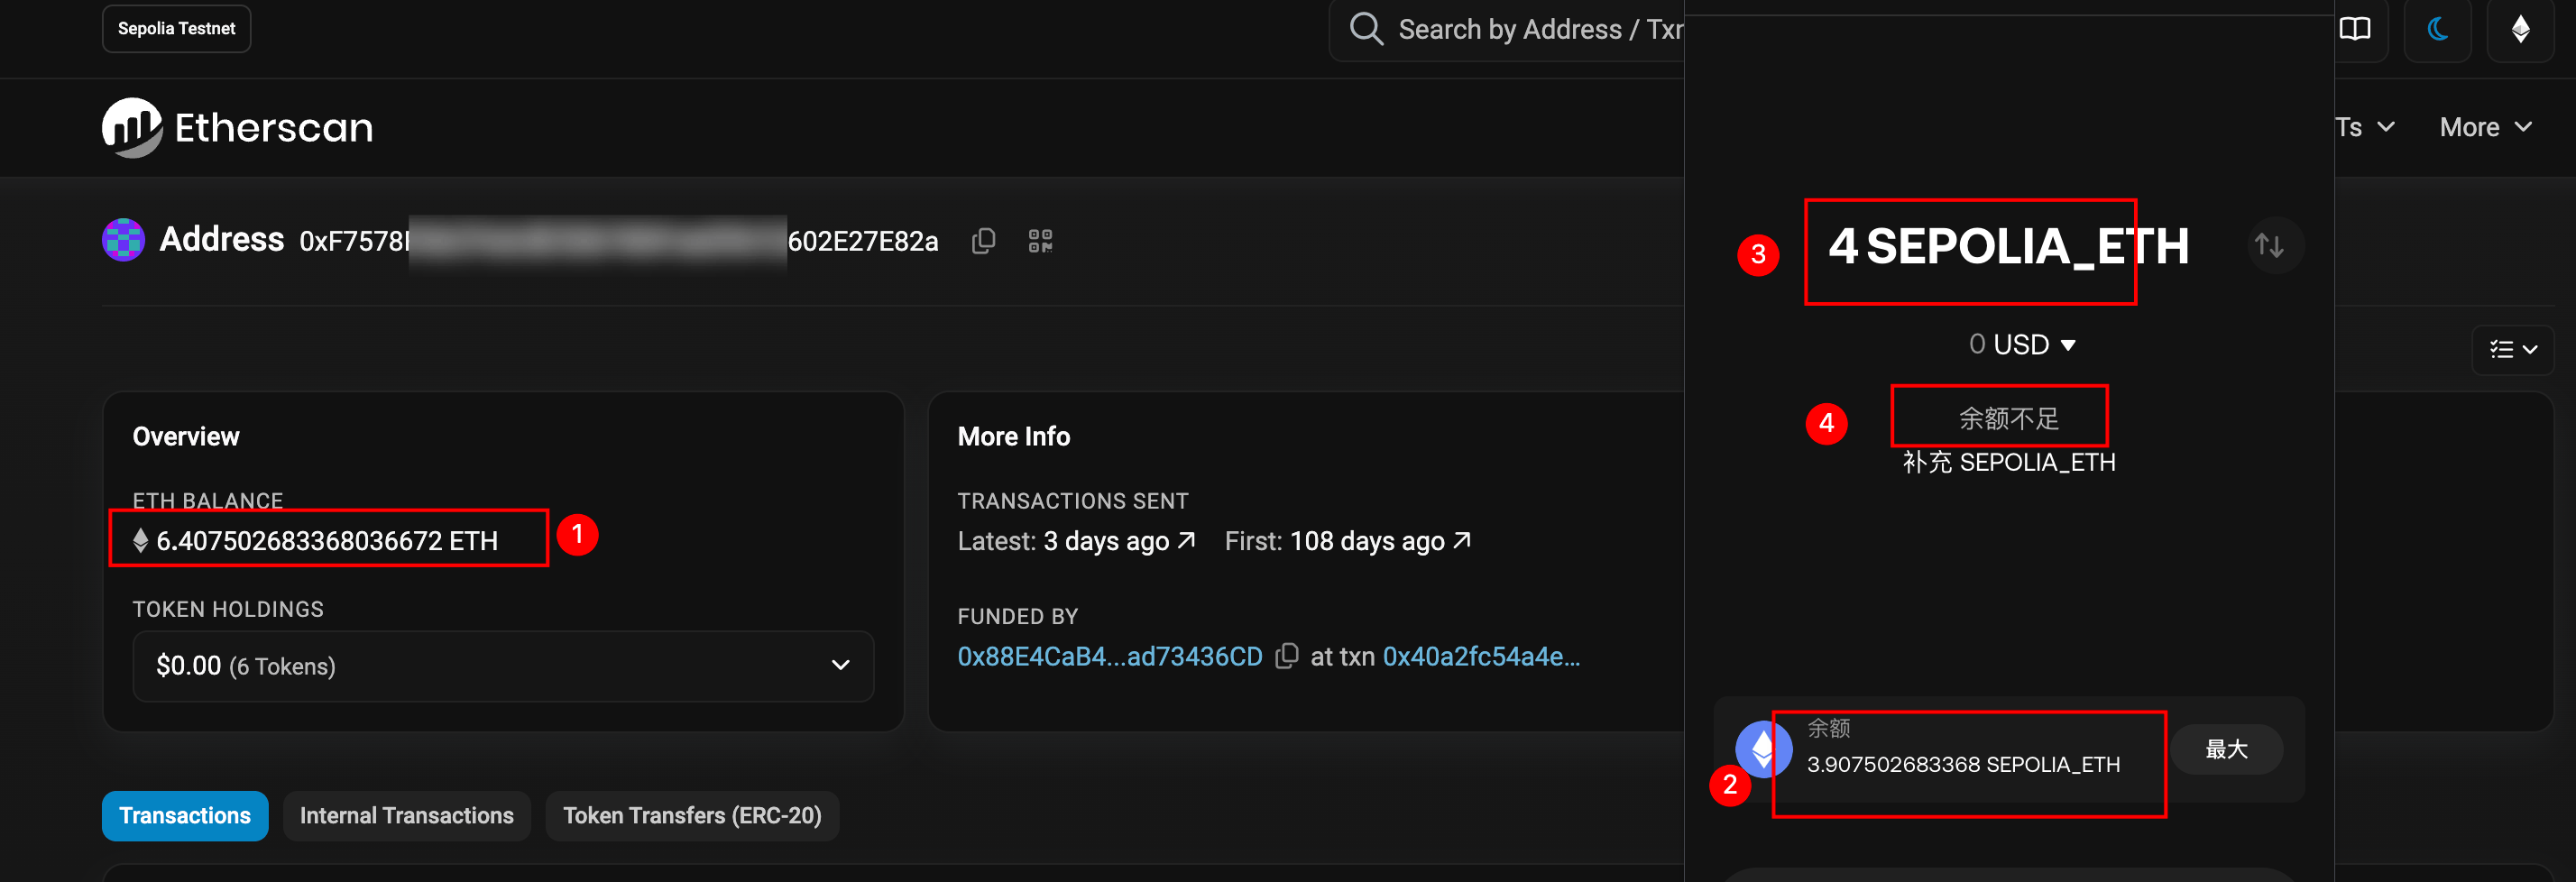This screenshot has height=882, width=2576.
Task: Click the Sepolia Testnet badge
Action: click(176, 28)
